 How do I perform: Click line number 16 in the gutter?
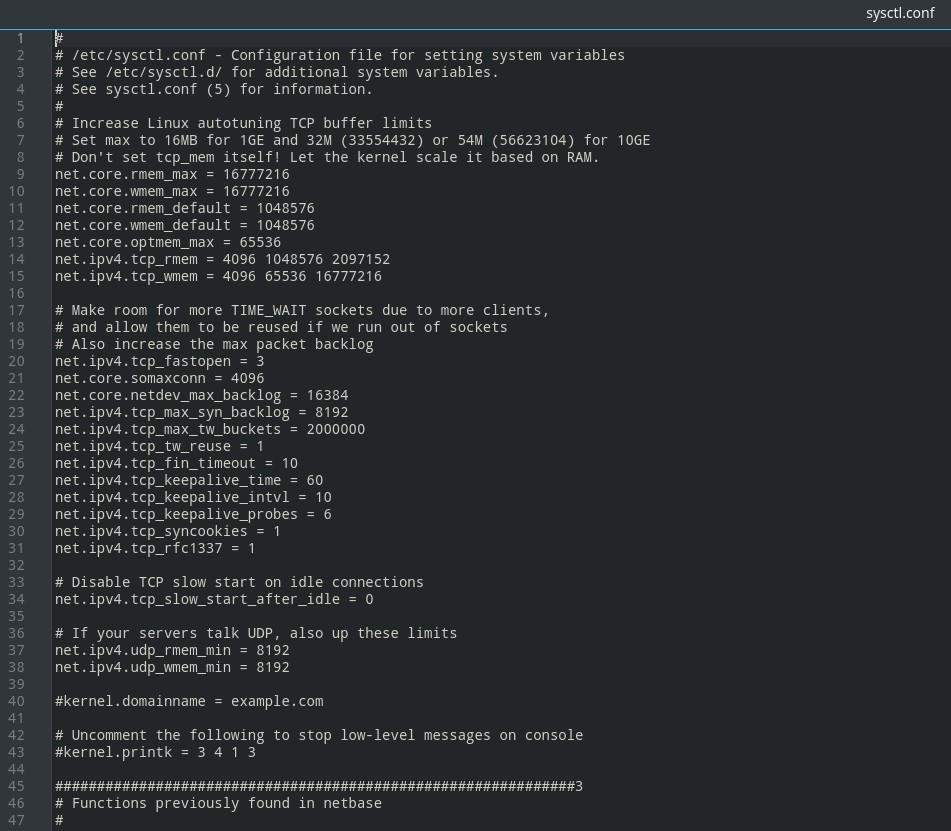tap(16, 293)
